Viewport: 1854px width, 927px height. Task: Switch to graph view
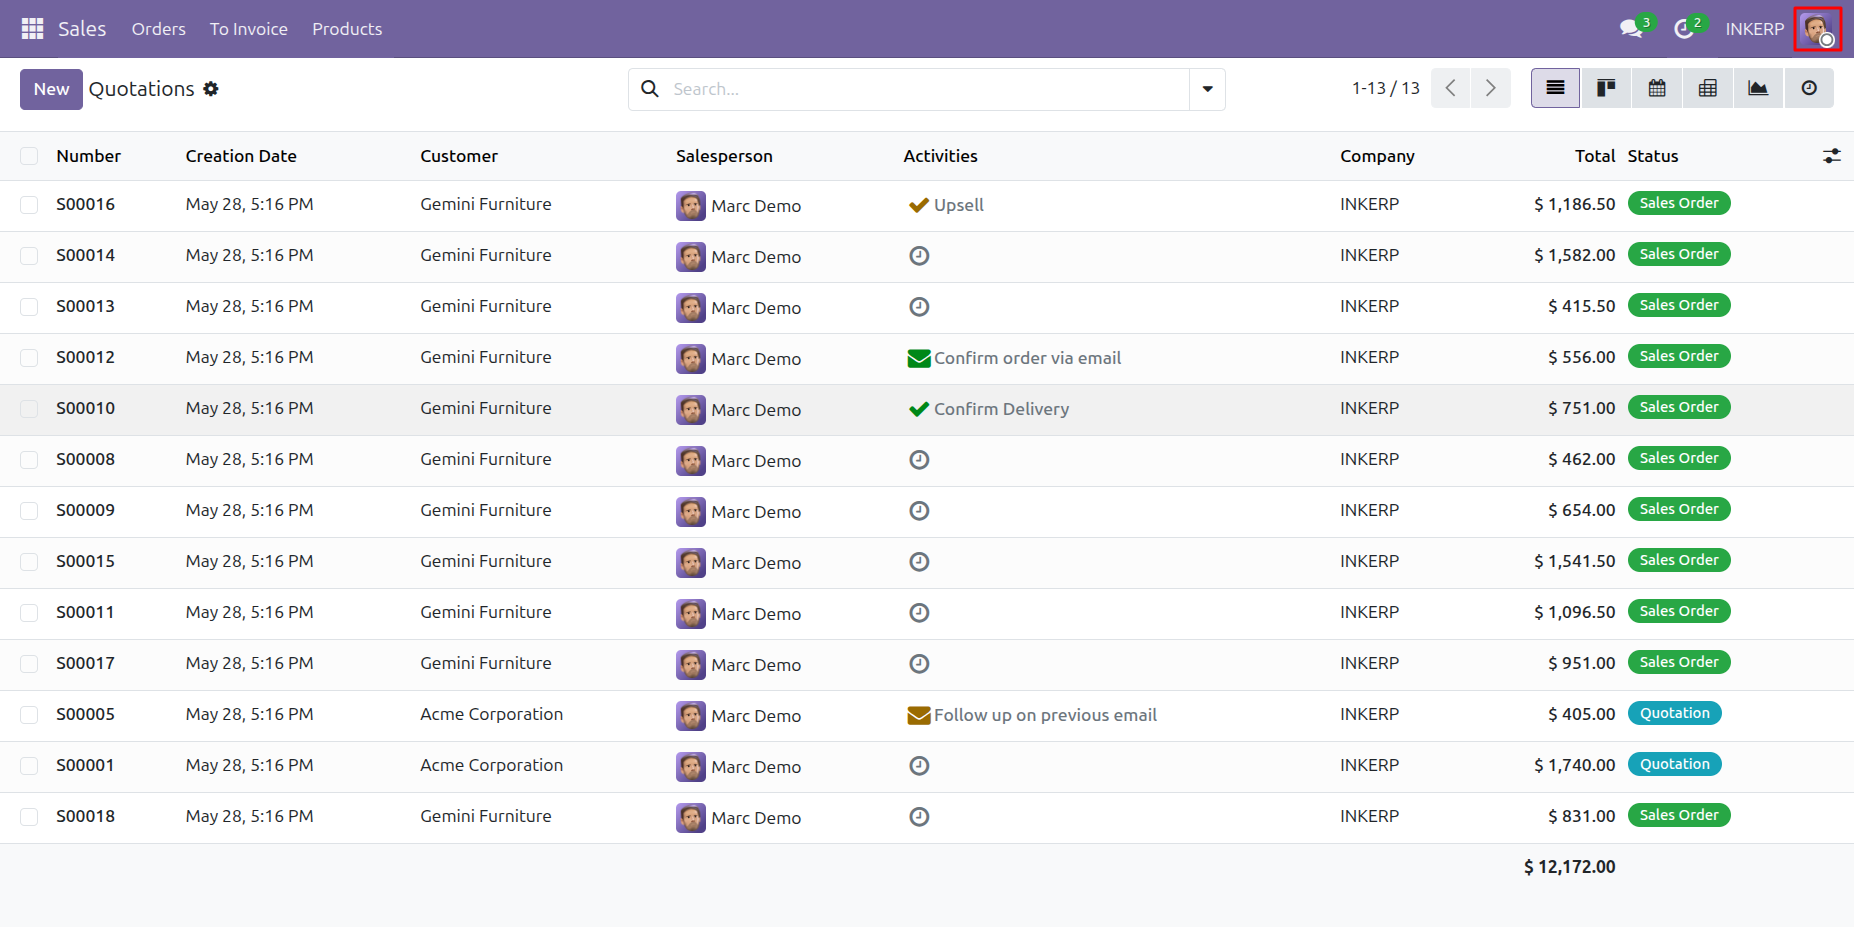pyautogui.click(x=1758, y=88)
